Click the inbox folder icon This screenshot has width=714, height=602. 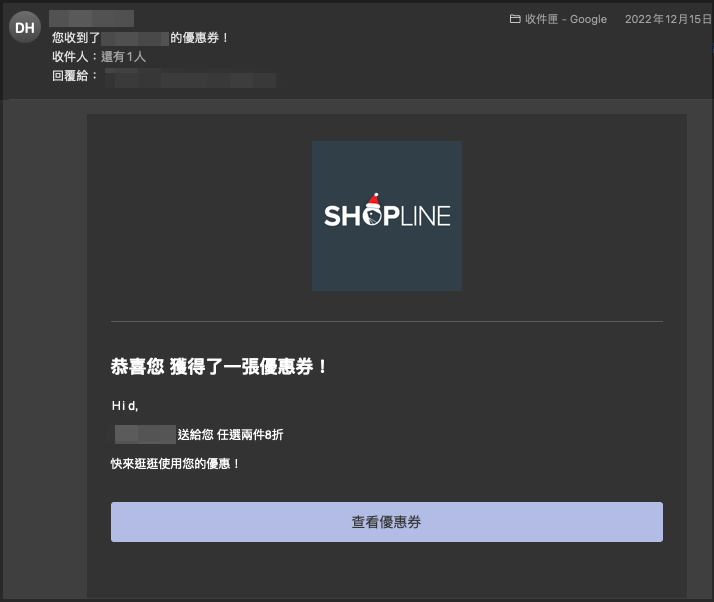point(515,19)
